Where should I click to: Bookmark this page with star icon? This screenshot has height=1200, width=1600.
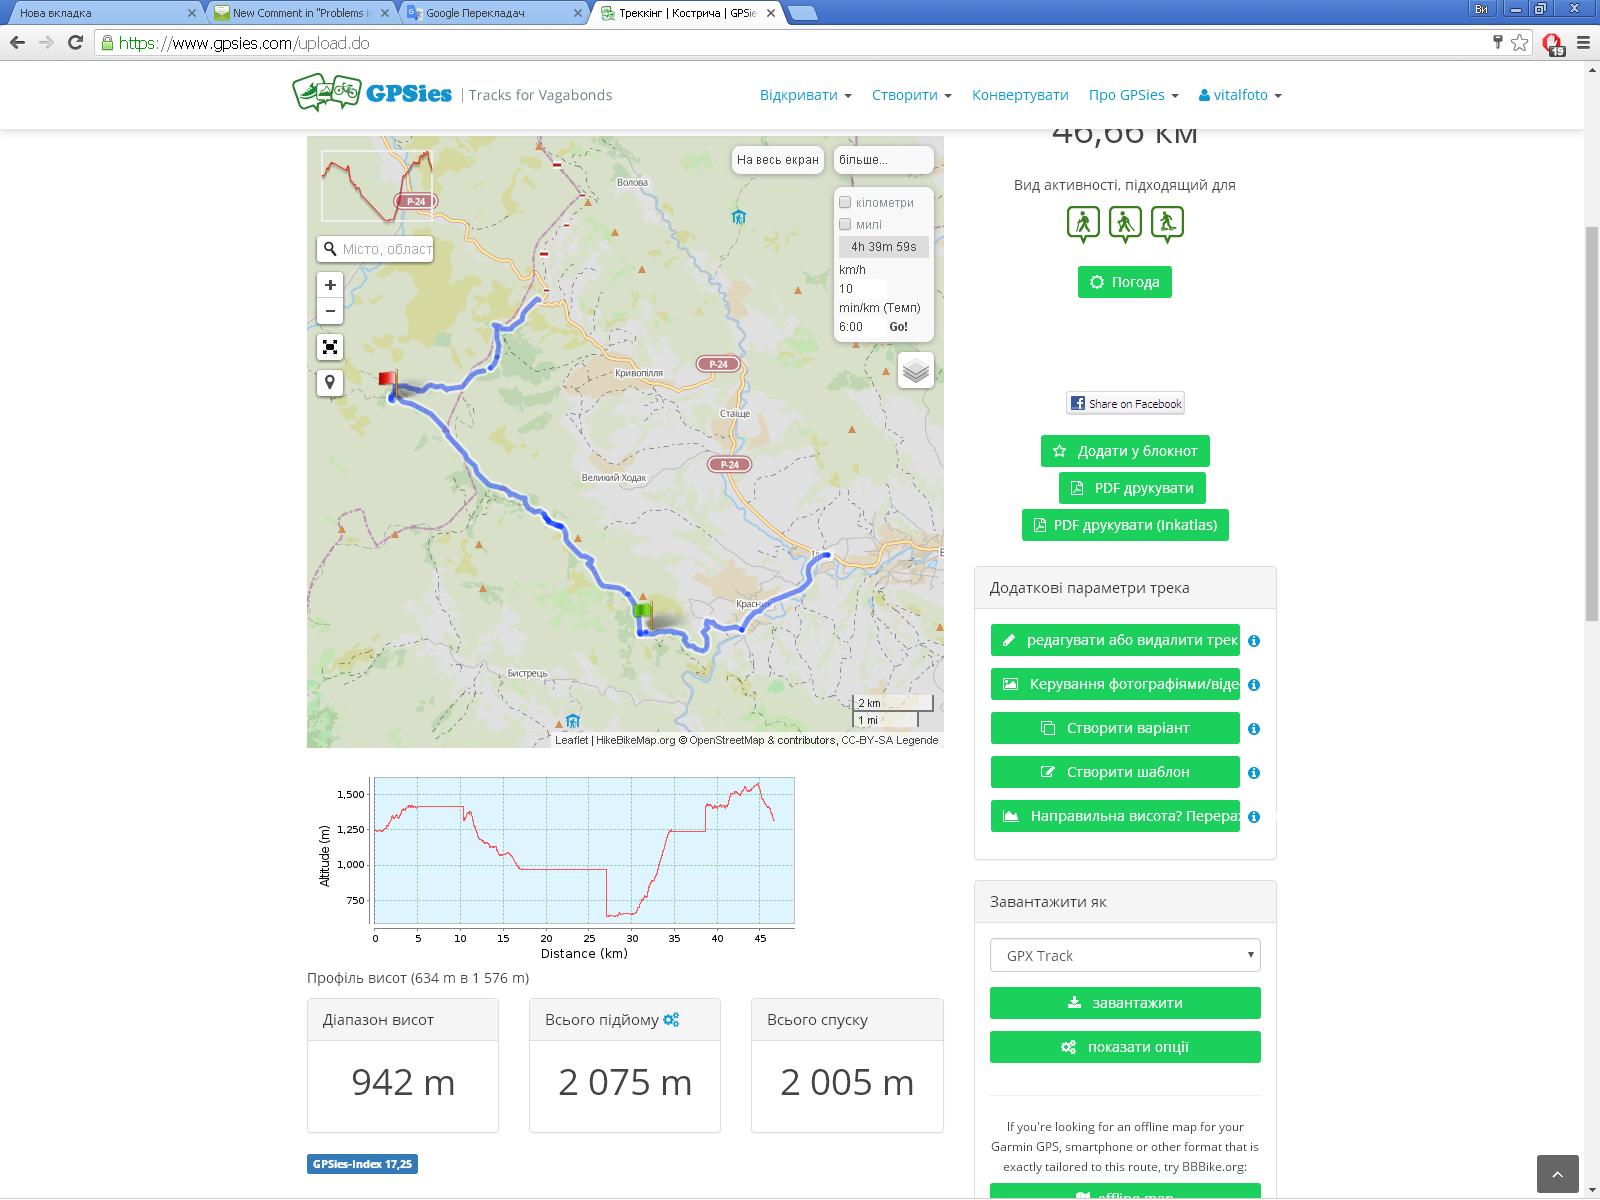(1520, 42)
